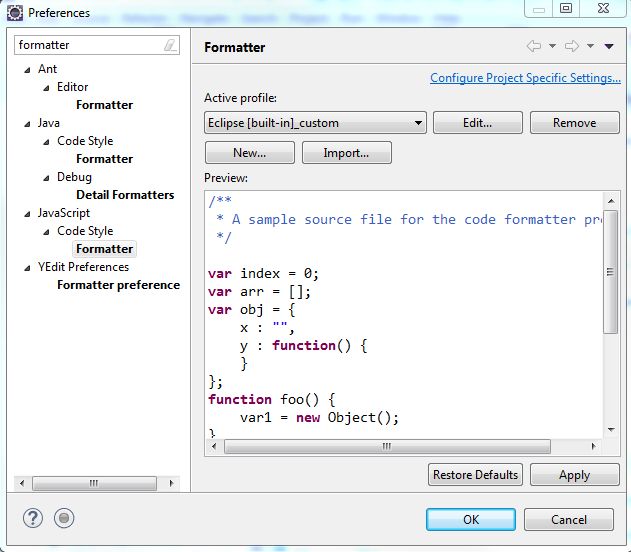The width and height of the screenshot is (631, 552).
Task: Click the Edit... profile button
Action: coord(478,123)
